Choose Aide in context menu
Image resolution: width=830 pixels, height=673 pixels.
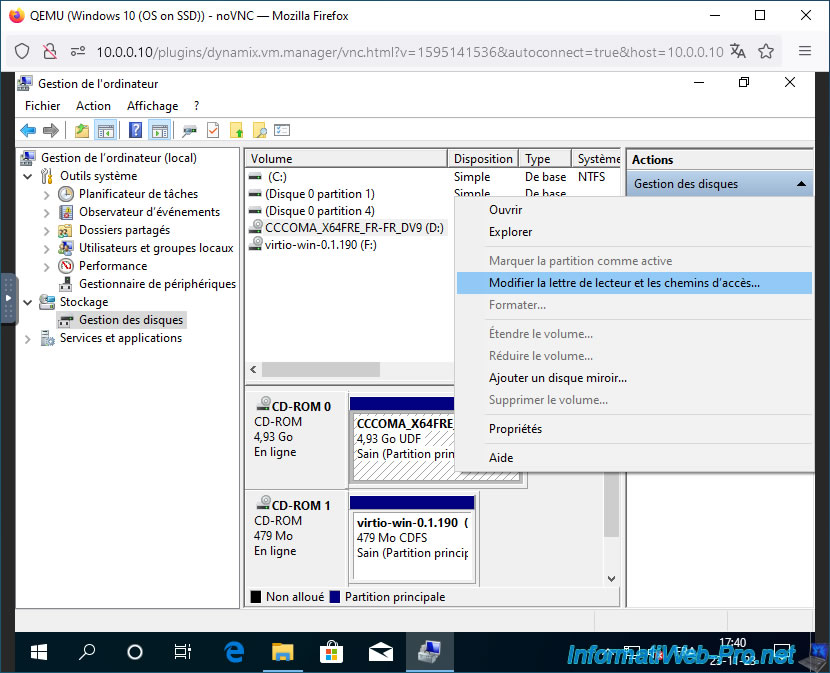coord(634,457)
